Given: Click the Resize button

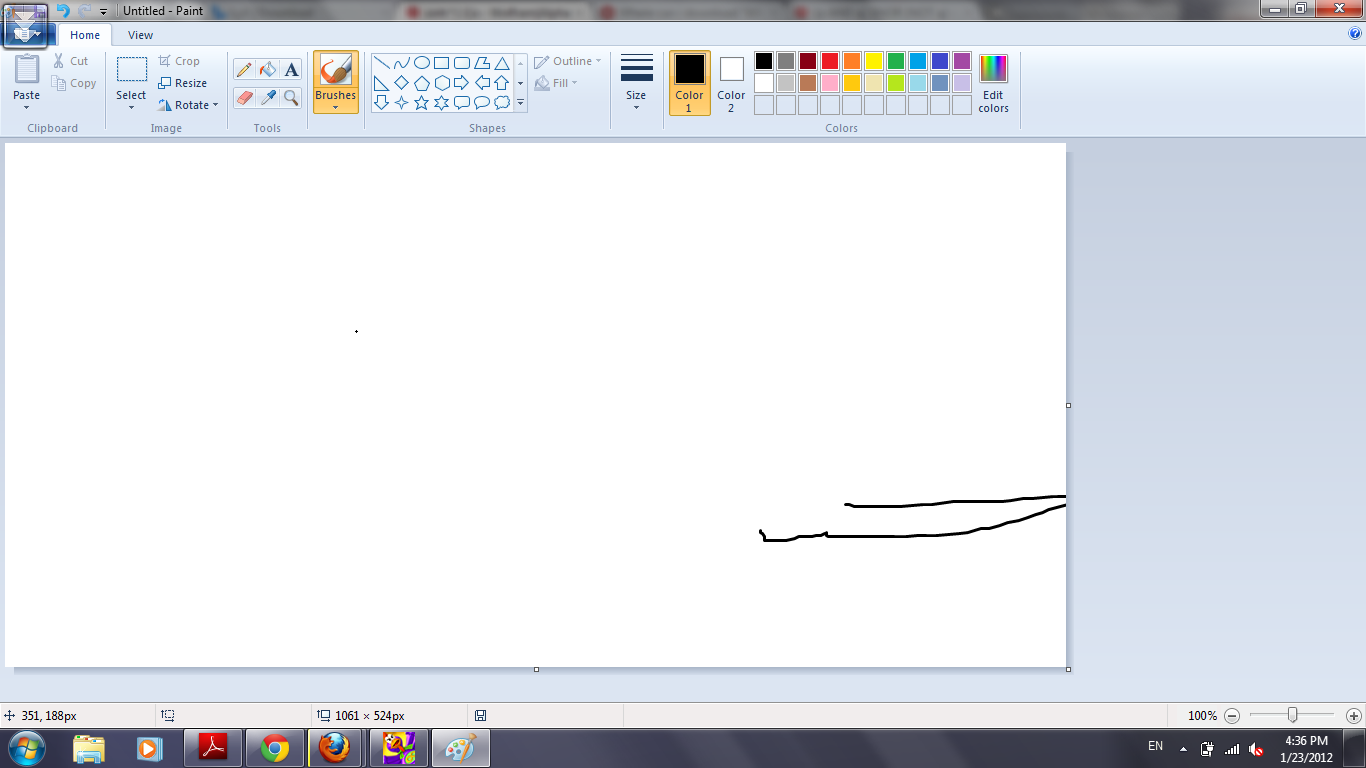Looking at the screenshot, I should (182, 83).
